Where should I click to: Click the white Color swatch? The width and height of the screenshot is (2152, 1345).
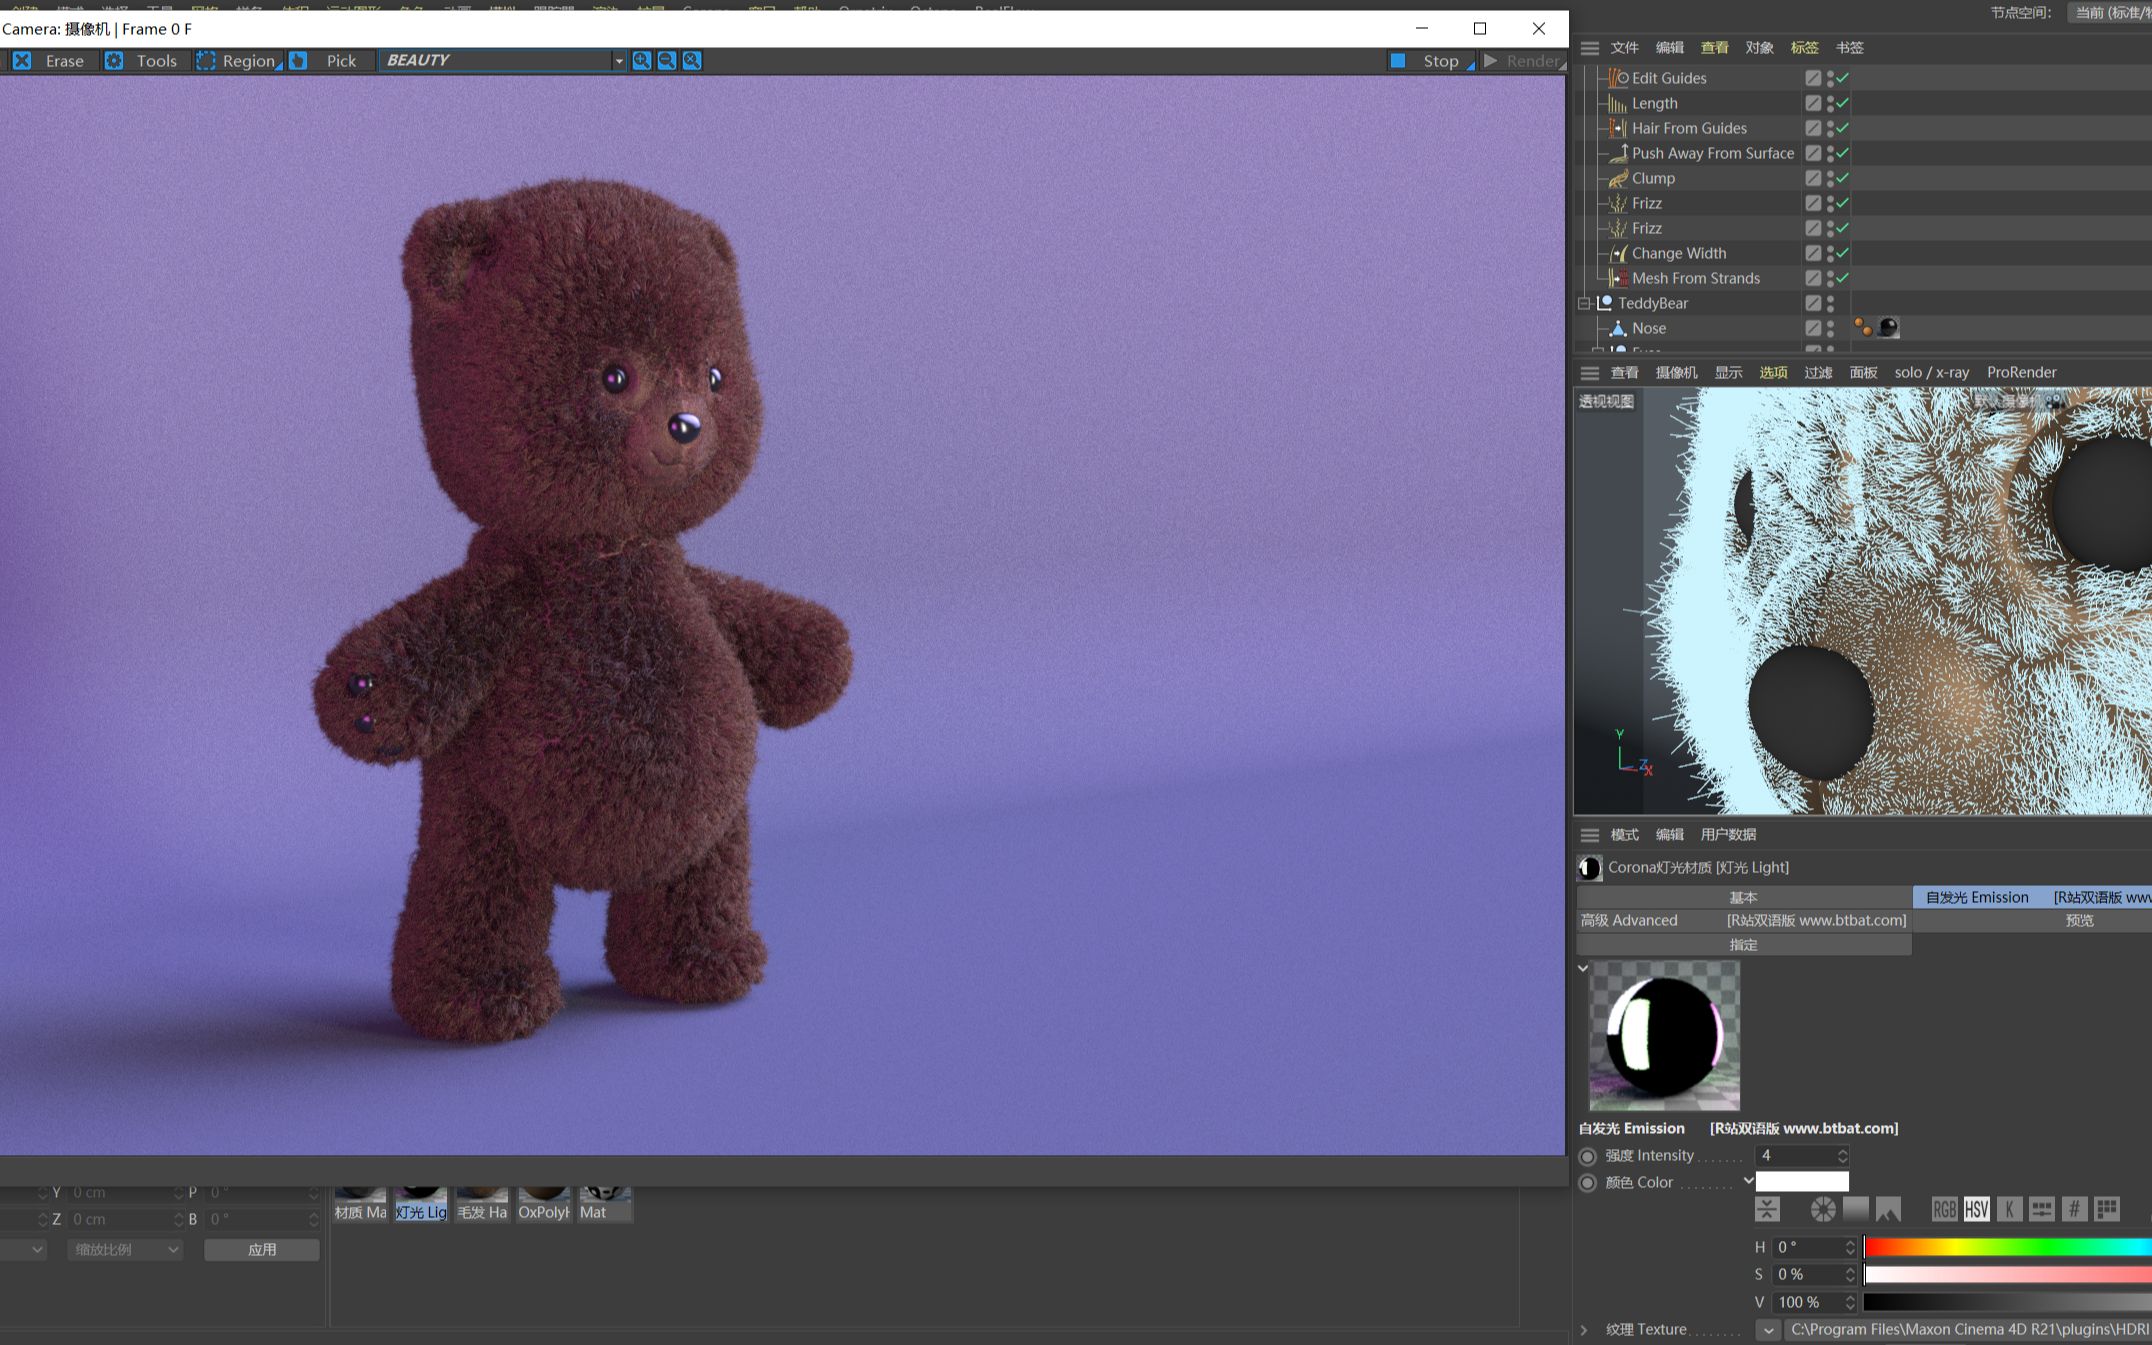tap(1803, 1181)
